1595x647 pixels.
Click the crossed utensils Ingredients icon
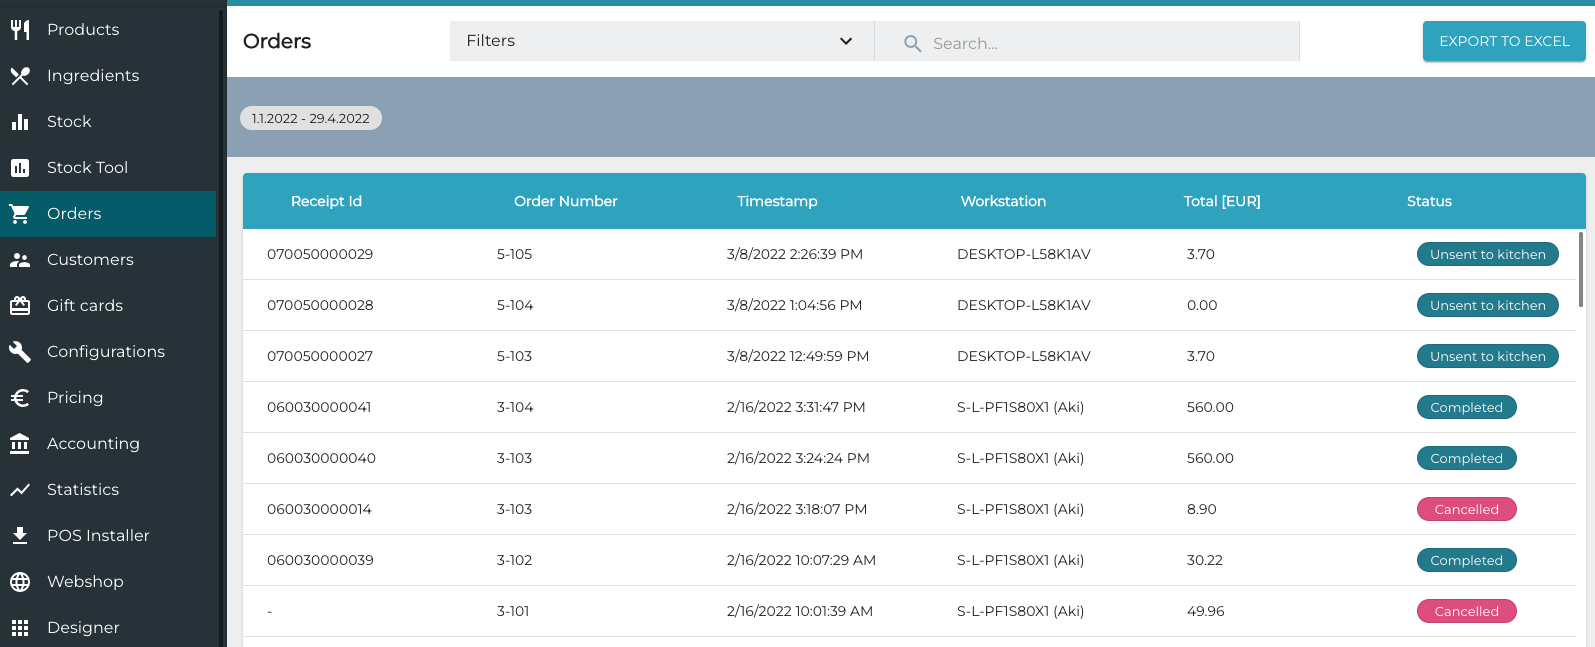20,76
